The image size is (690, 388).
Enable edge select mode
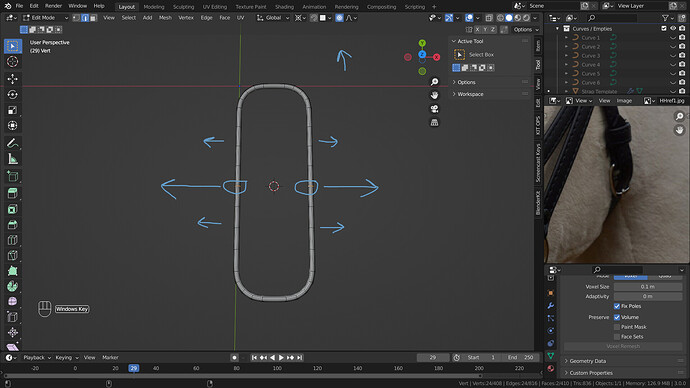(x=85, y=18)
